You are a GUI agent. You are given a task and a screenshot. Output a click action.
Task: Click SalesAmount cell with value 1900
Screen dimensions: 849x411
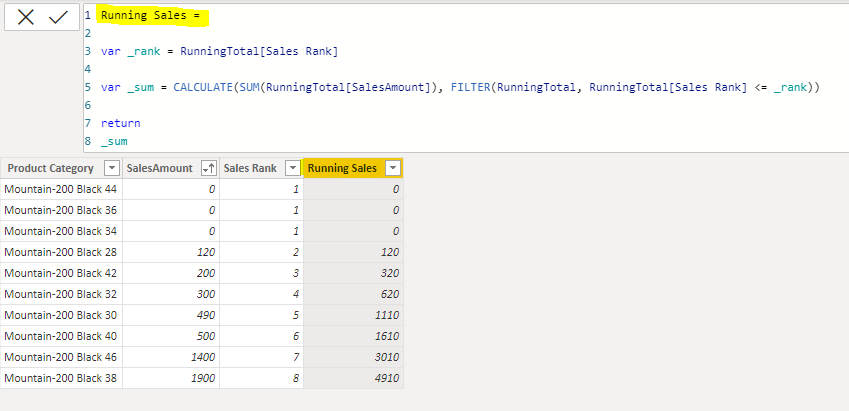[x=171, y=378]
